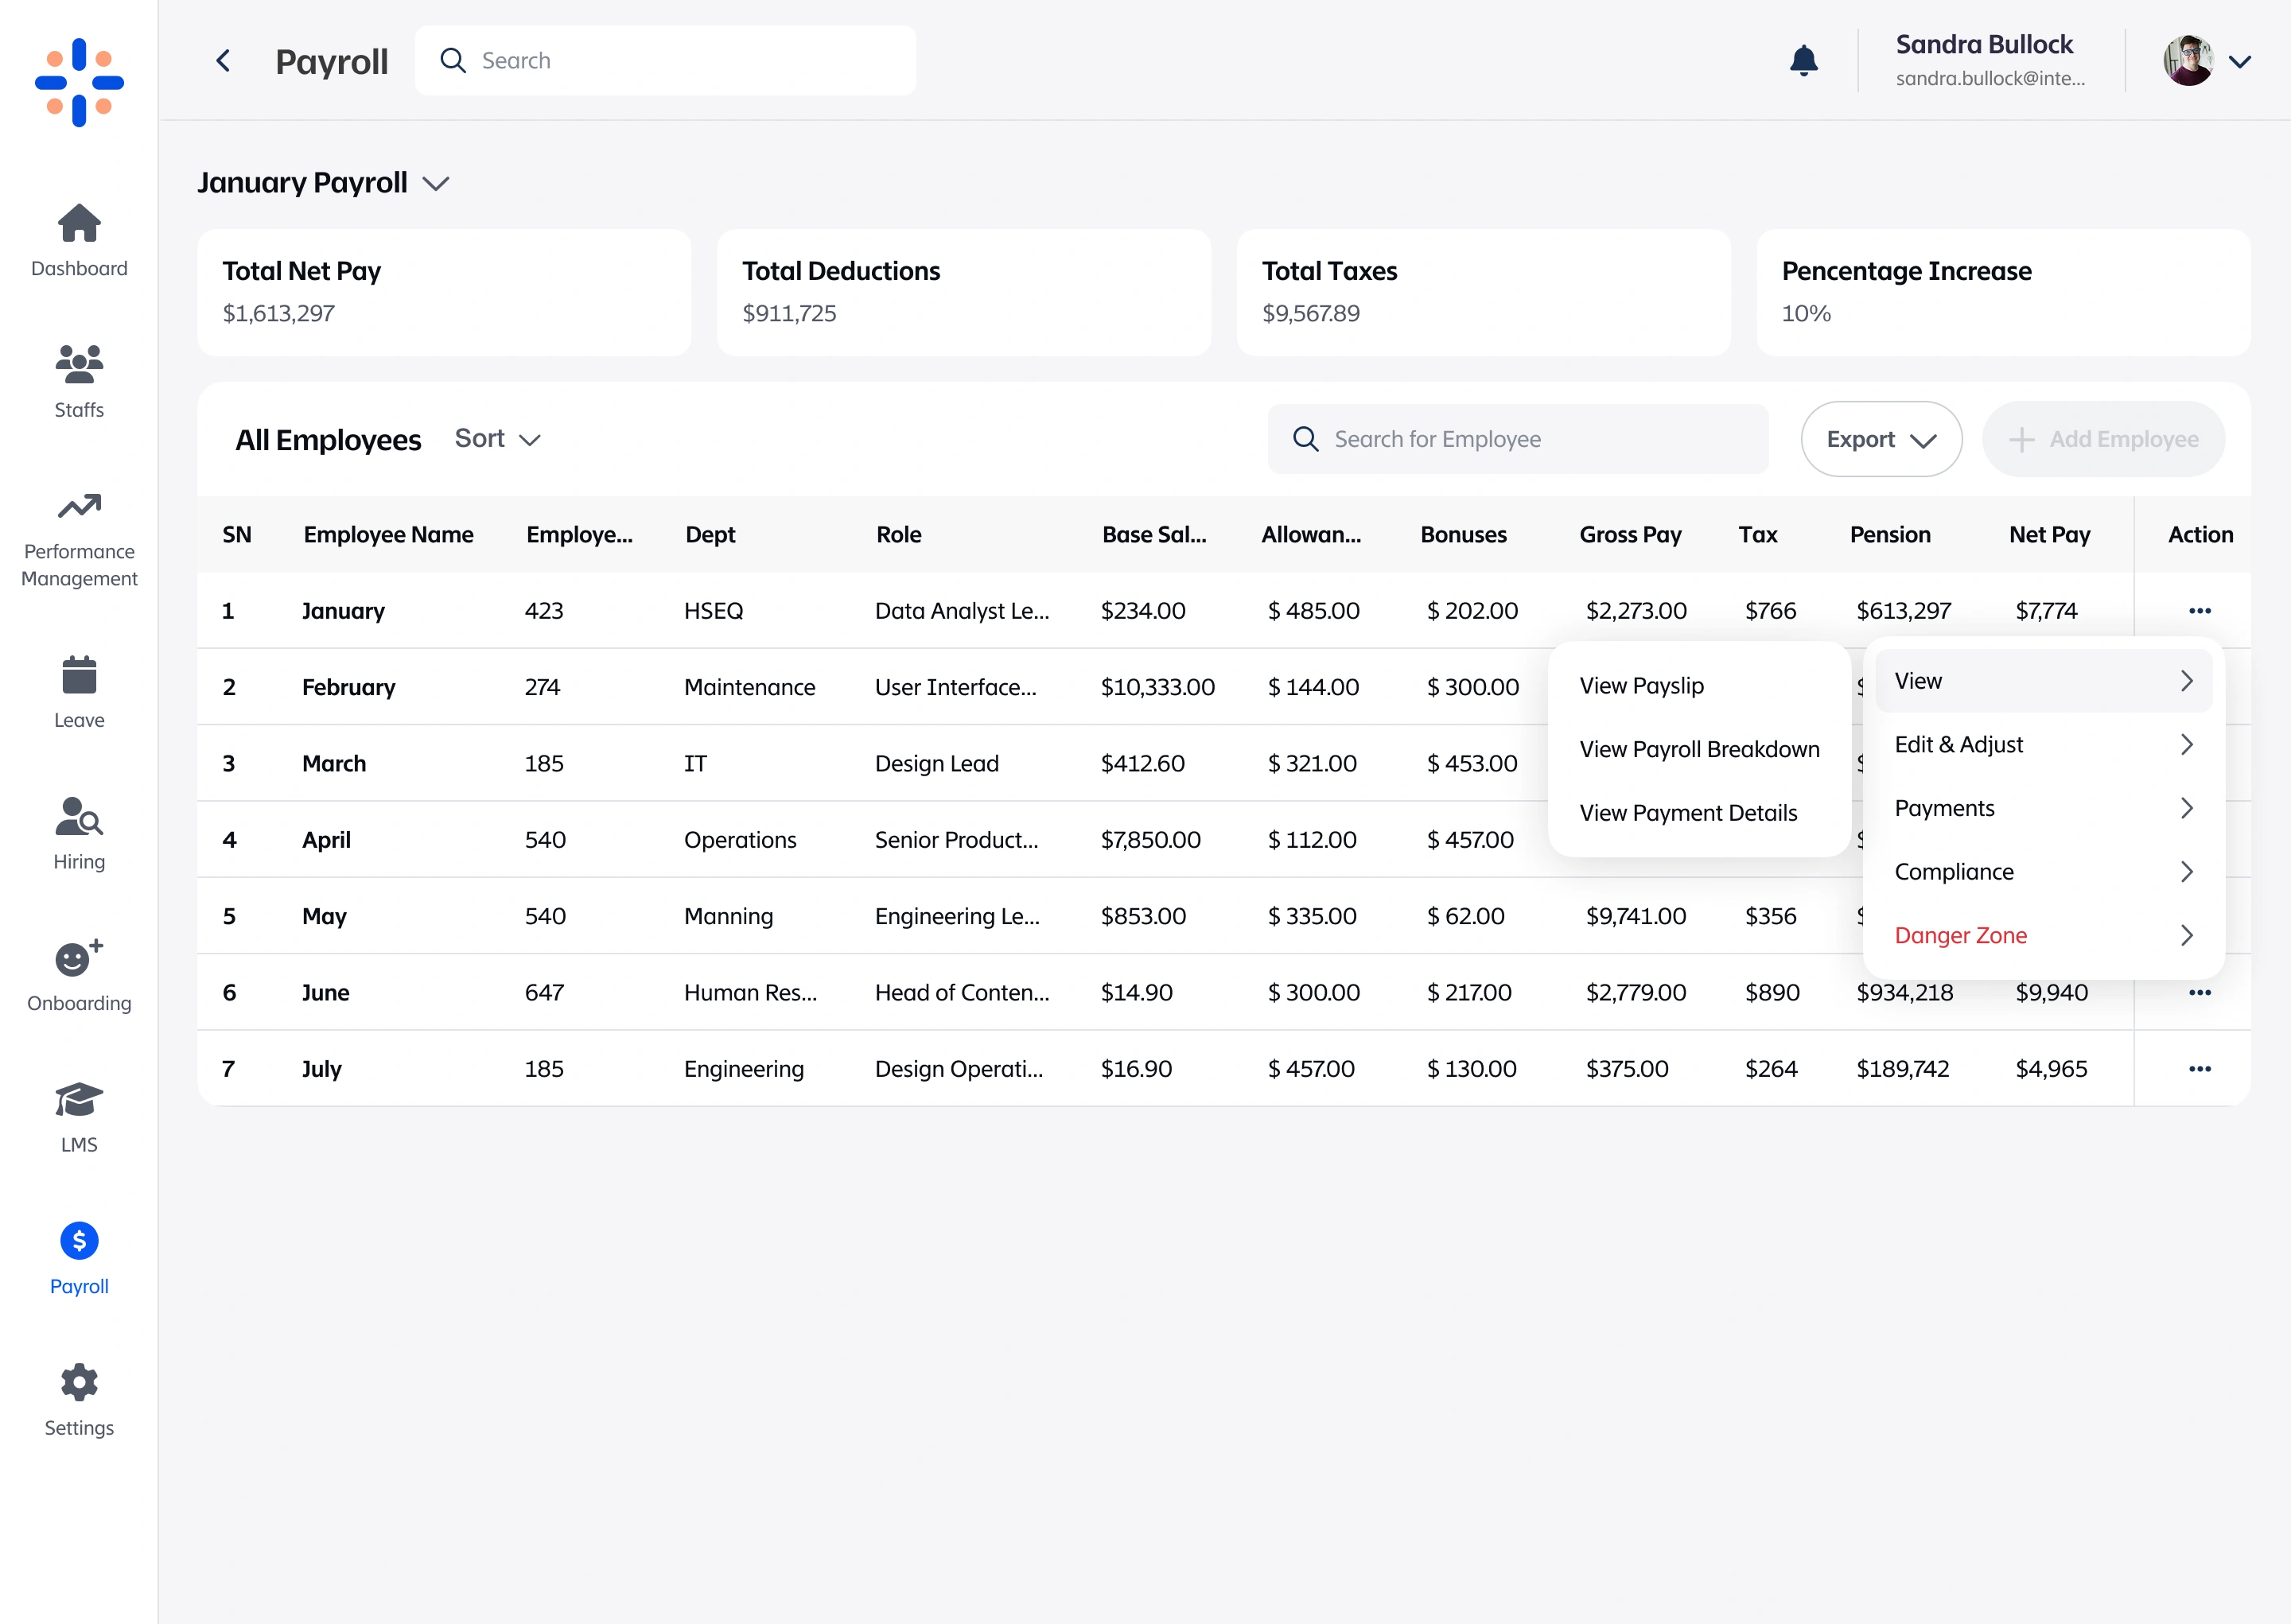The height and width of the screenshot is (1624, 2291).
Task: Click the Leave calendar icon
Action: (x=79, y=676)
